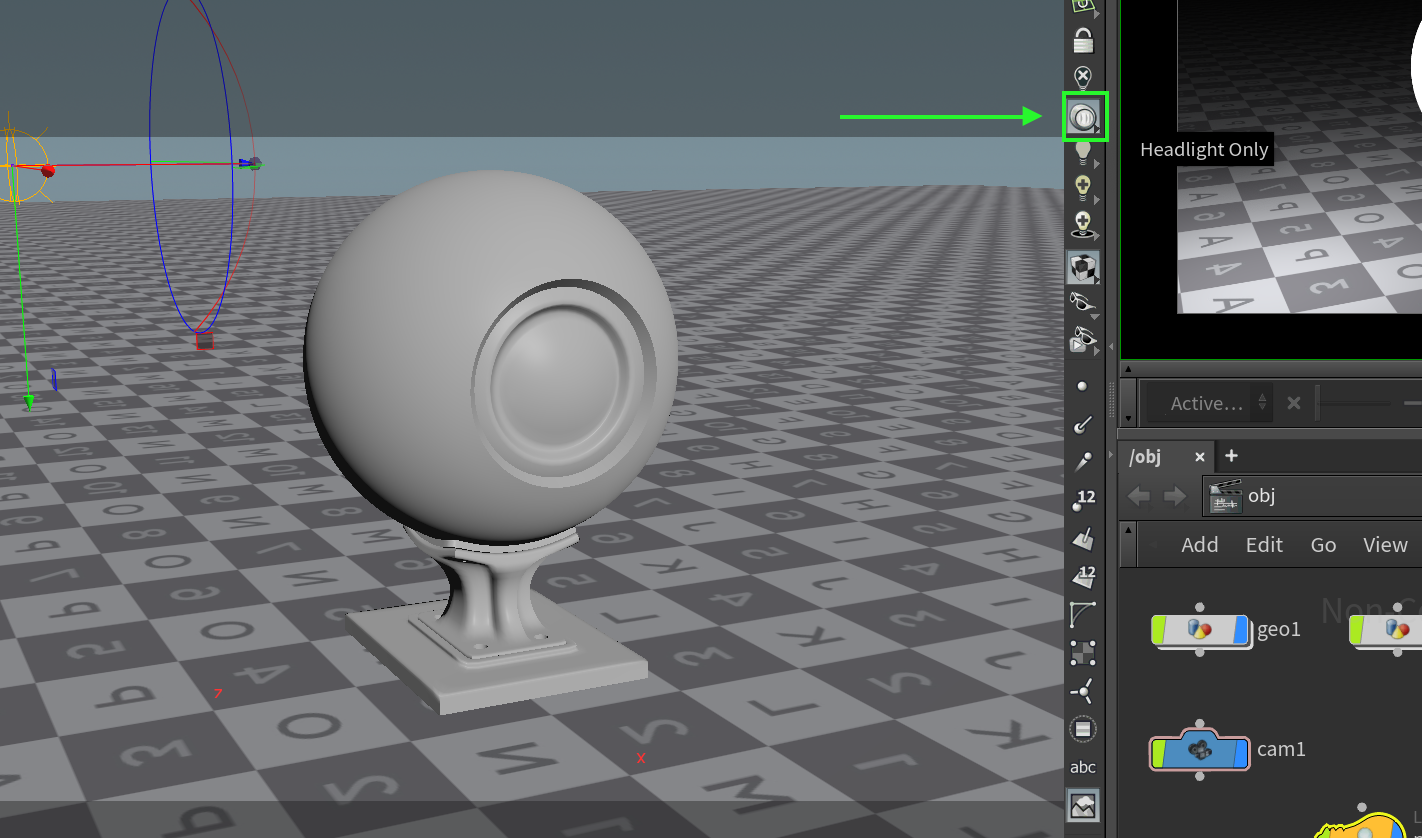Open the Active viewport dropdown
This screenshot has width=1422, height=838.
1205,403
